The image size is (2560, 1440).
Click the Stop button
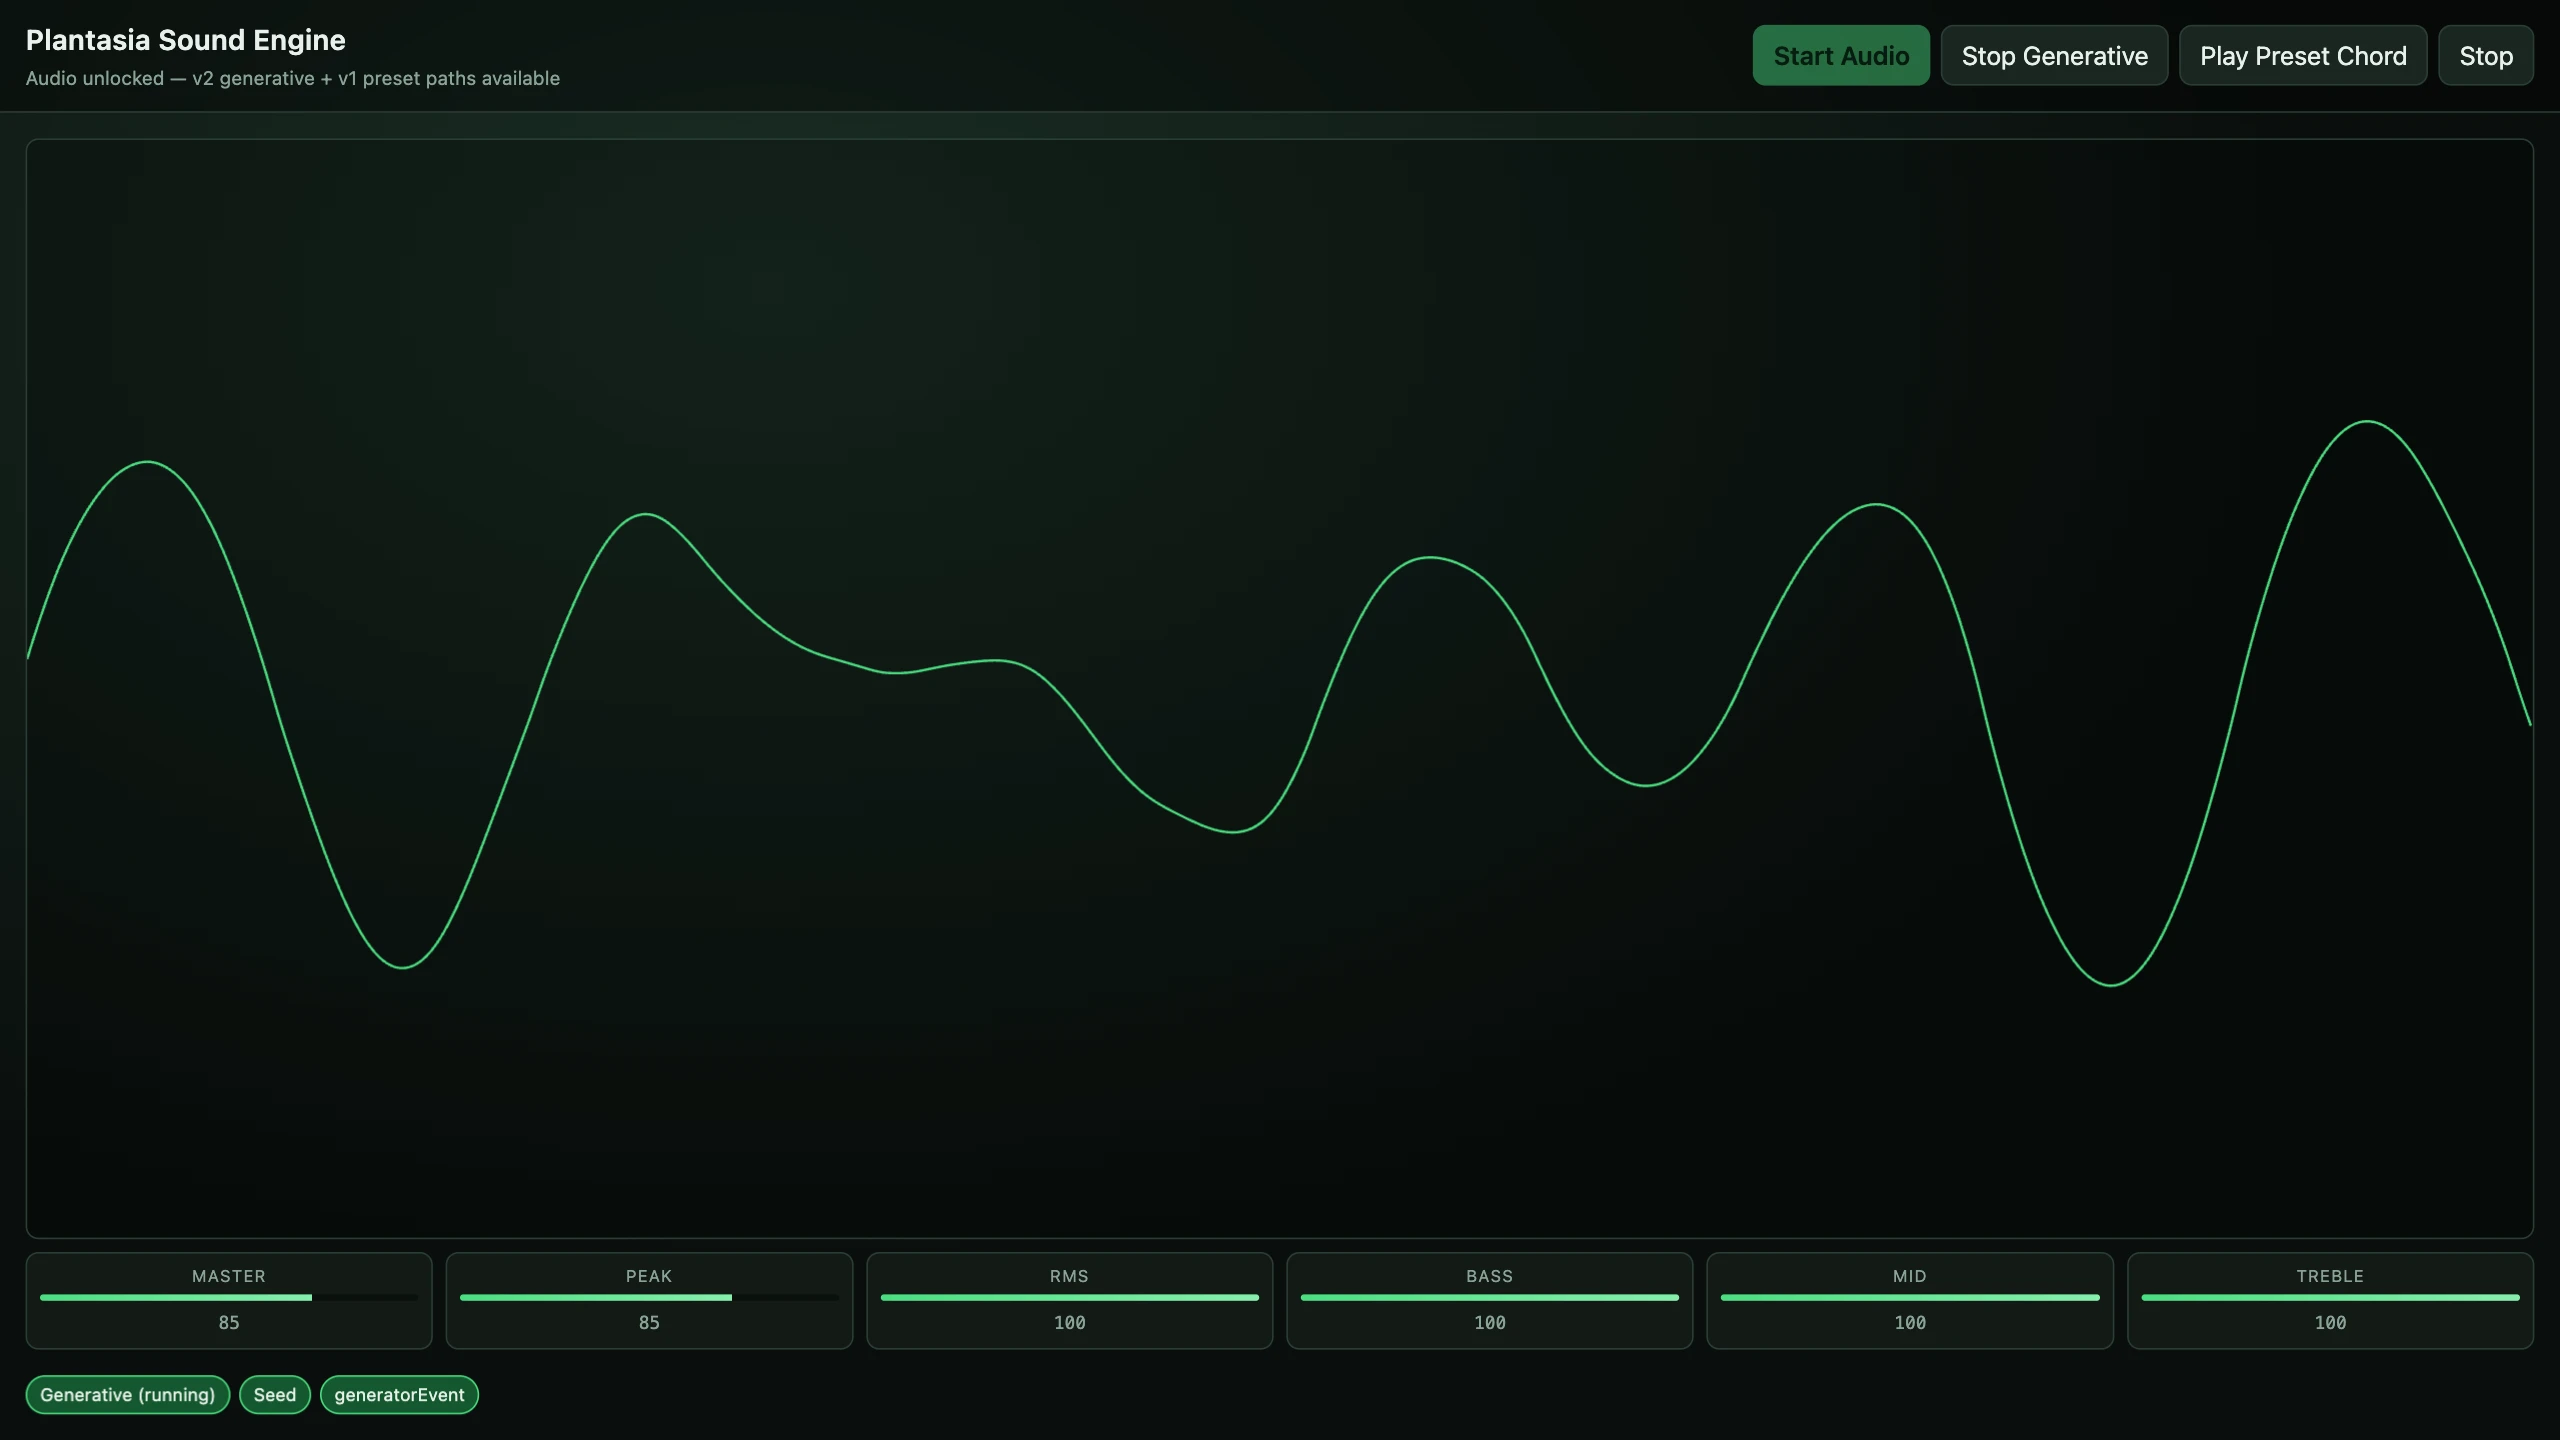point(2486,56)
